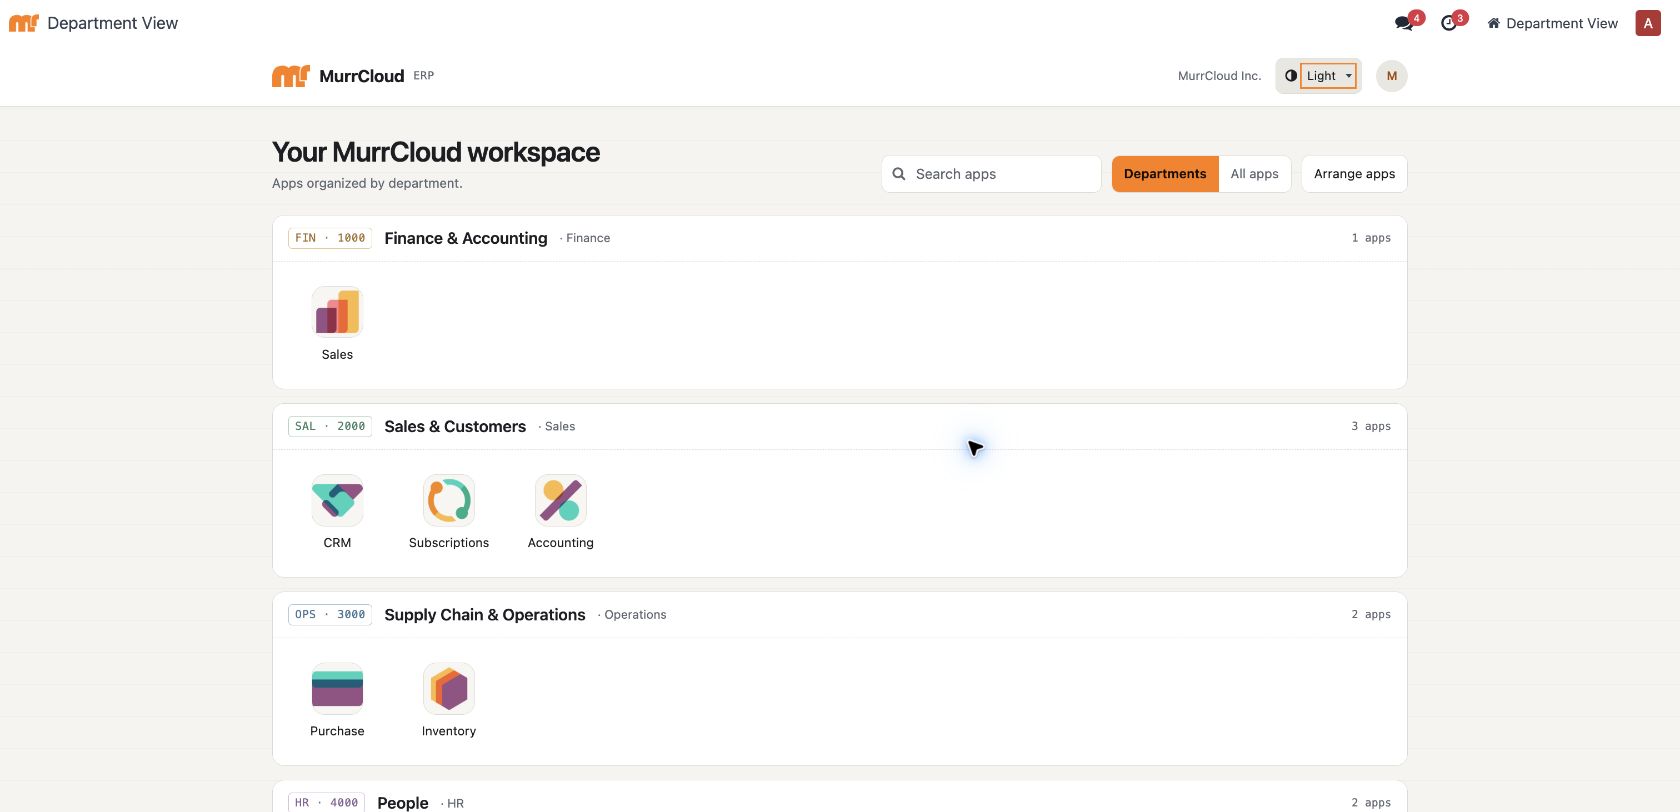Open the activities clock icon
The image size is (1680, 812).
1451,23
